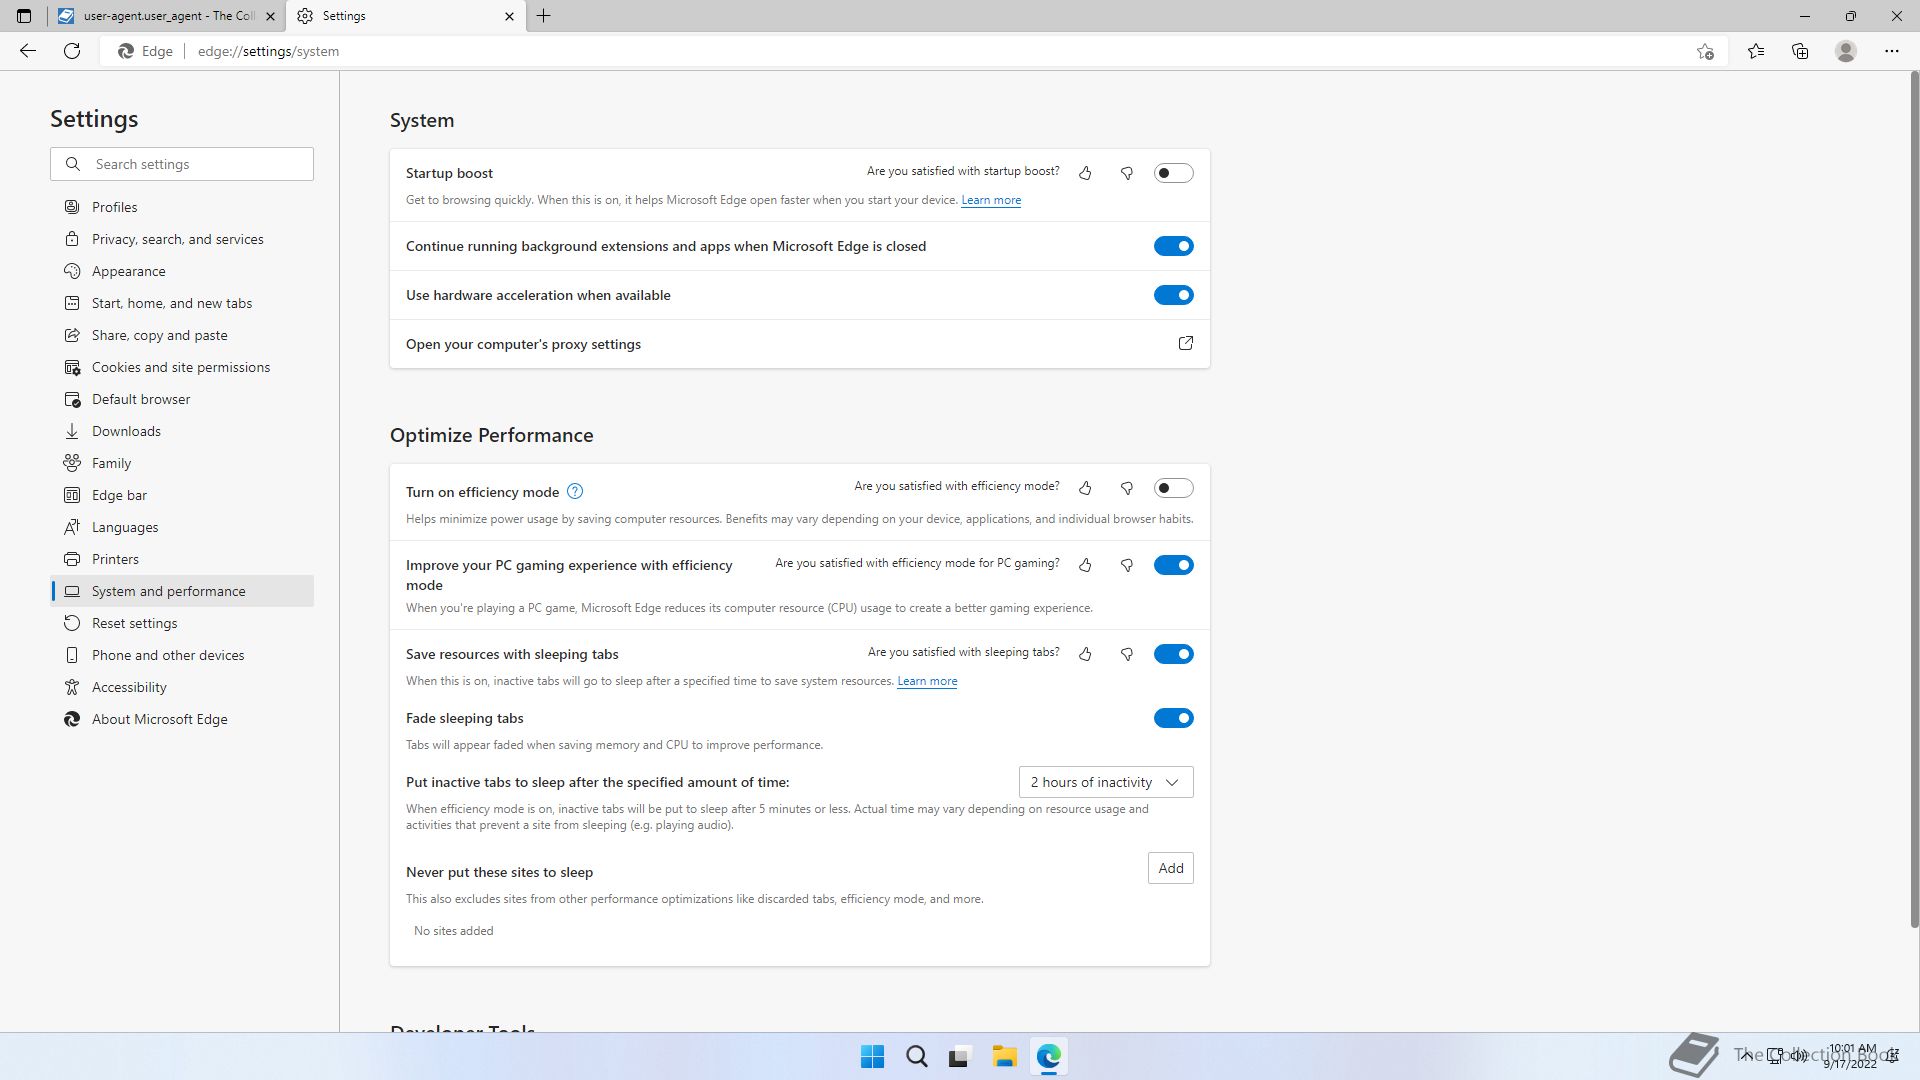Open the inactivity time dropdown
The image size is (1920, 1080).
point(1106,782)
